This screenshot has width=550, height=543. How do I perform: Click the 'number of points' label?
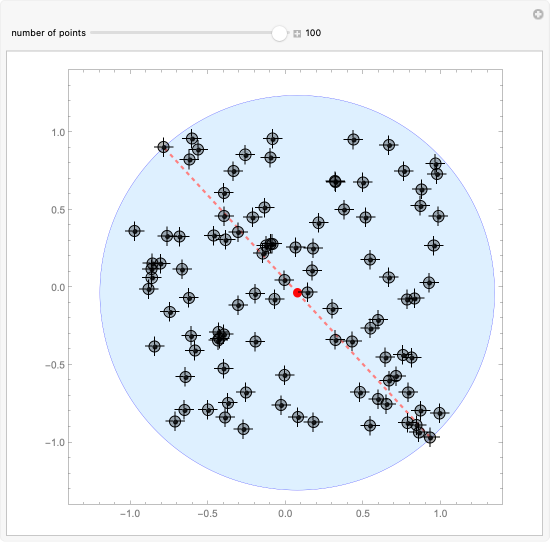click(48, 33)
